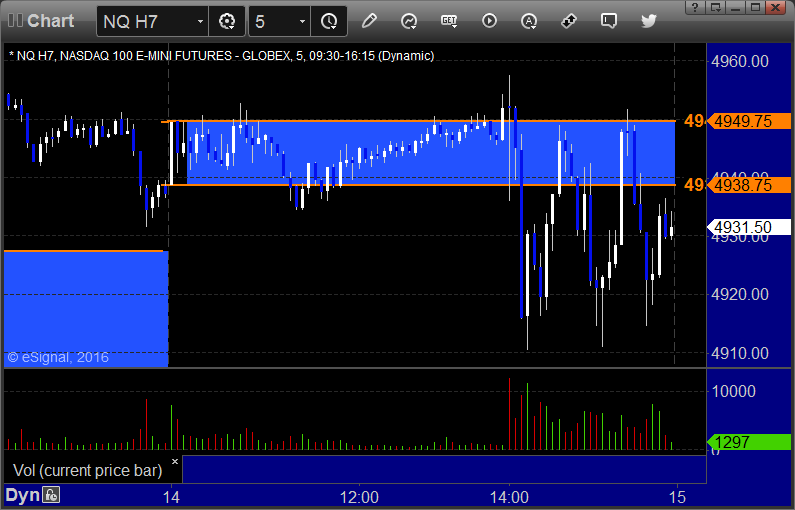The image size is (795, 510).
Task: Open the studies line-chart icon menu
Action: pos(409,21)
